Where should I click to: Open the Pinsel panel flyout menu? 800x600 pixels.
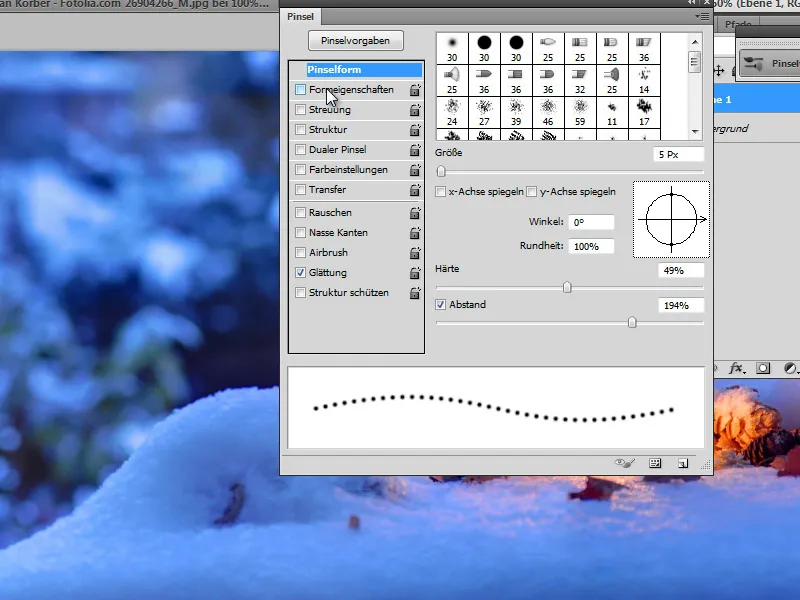click(702, 16)
